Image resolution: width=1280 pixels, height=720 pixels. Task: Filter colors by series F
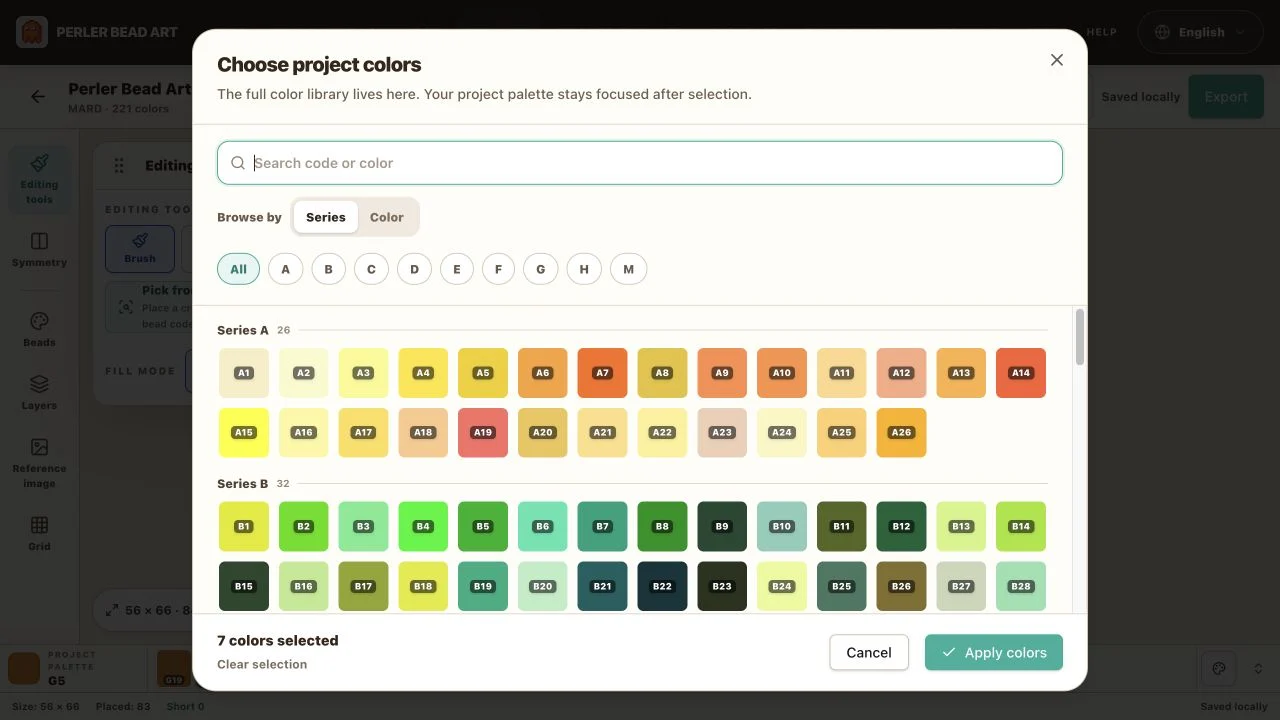click(x=499, y=269)
